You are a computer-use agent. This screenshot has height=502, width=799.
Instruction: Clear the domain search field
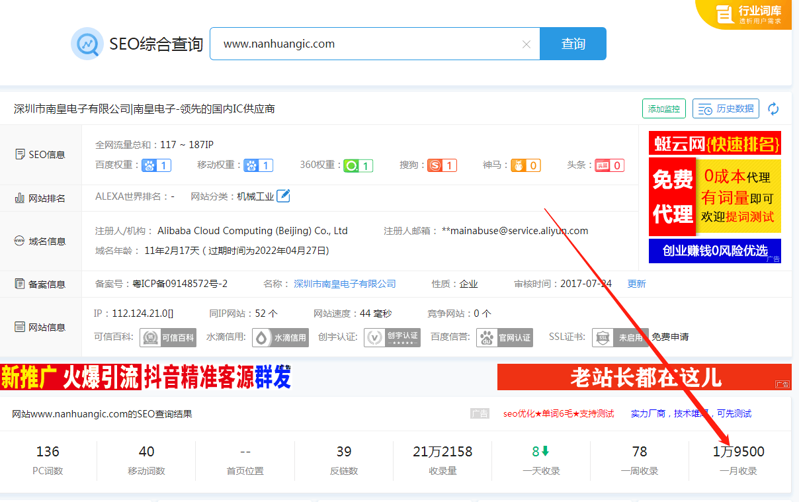(526, 44)
